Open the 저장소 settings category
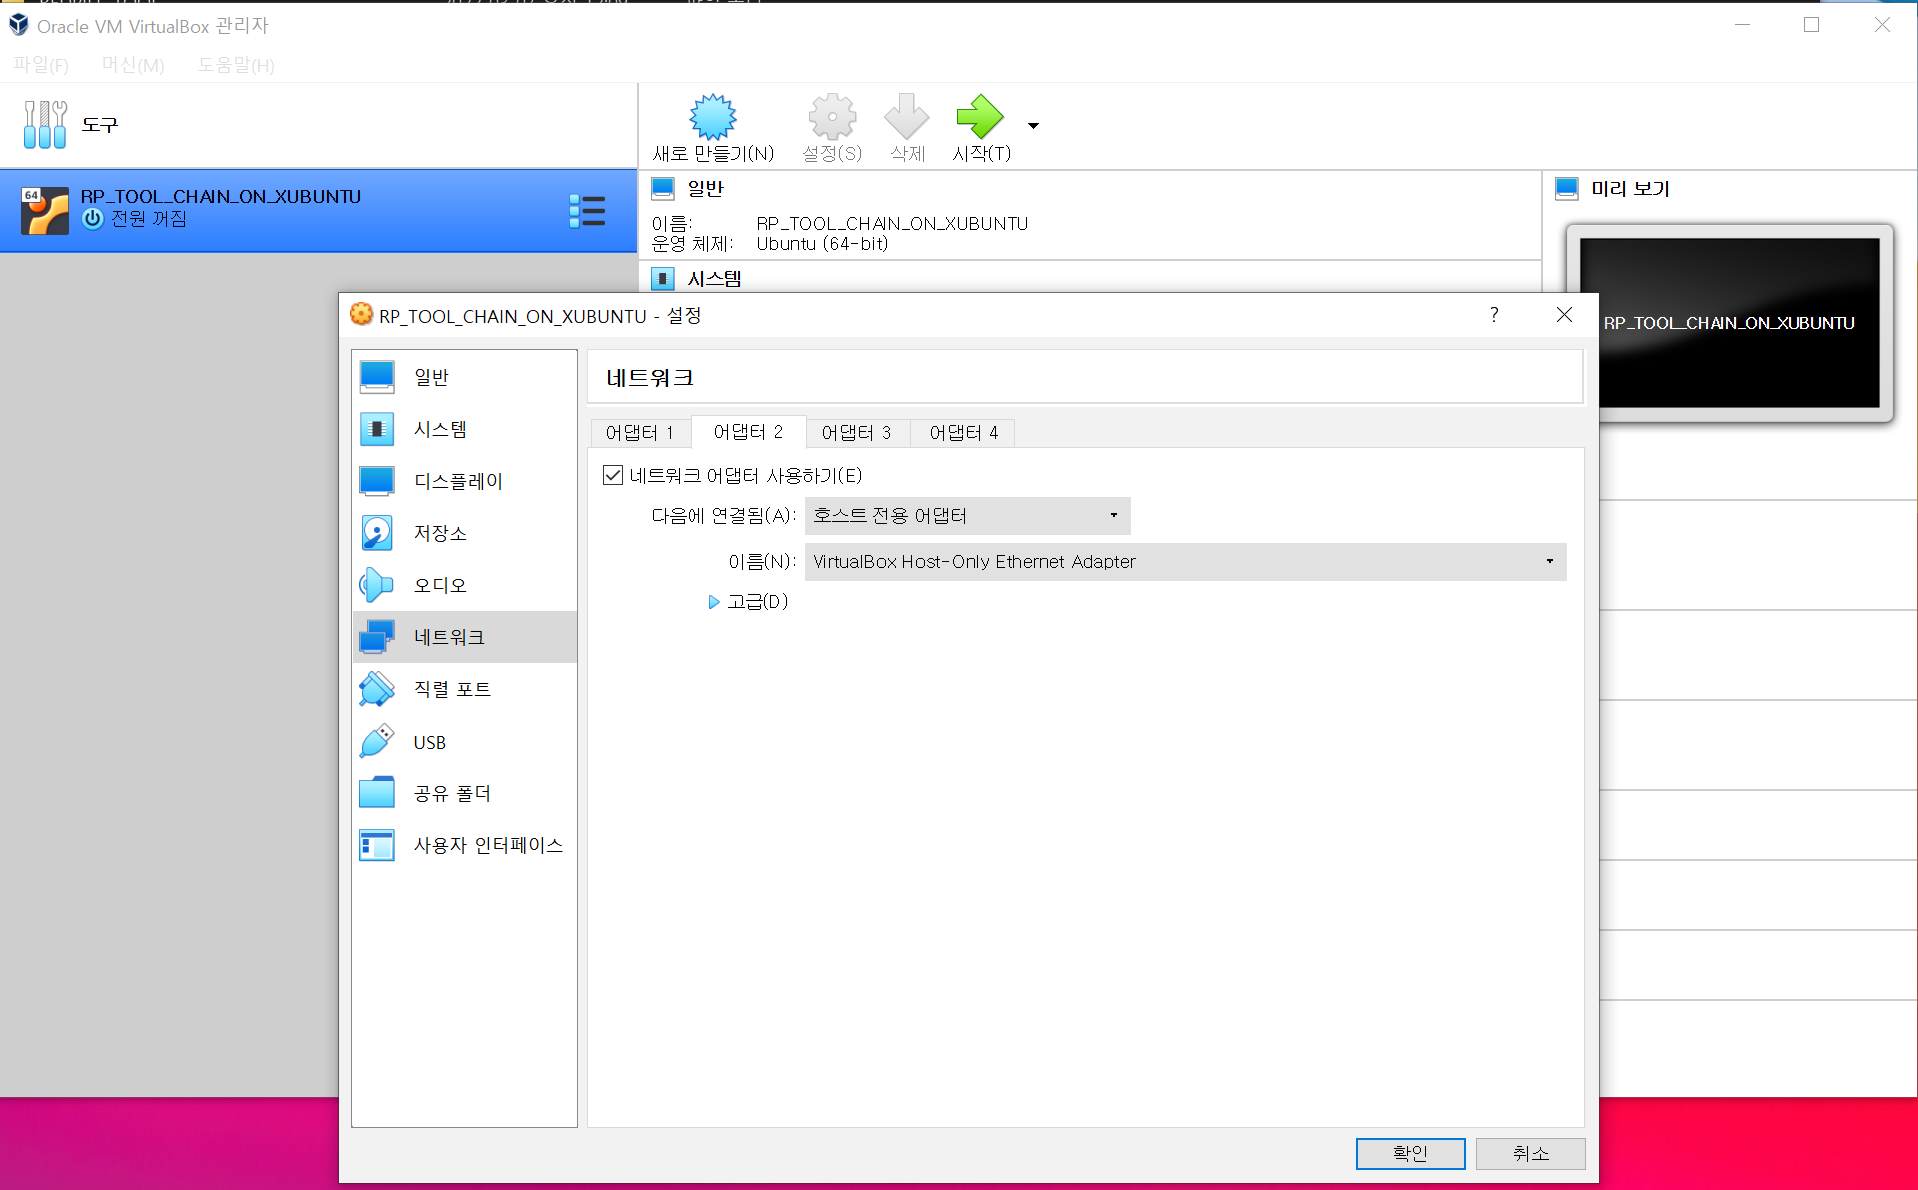This screenshot has width=1918, height=1190. [465, 533]
